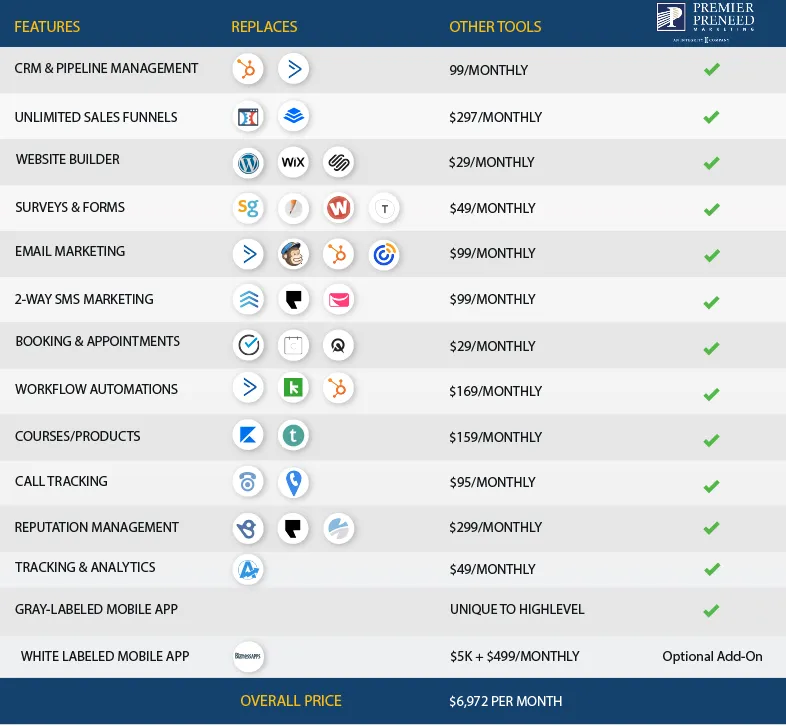Click the green checkmark for 2-Way SMS Marketing

(711, 302)
